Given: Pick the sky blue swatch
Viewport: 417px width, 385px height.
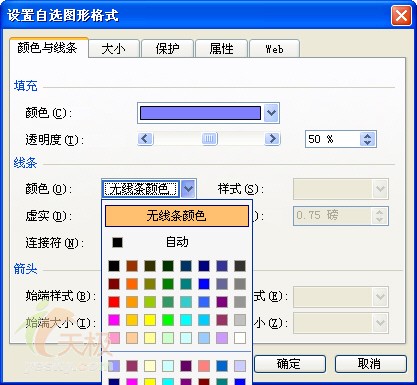Looking at the screenshot, I should 204,320.
